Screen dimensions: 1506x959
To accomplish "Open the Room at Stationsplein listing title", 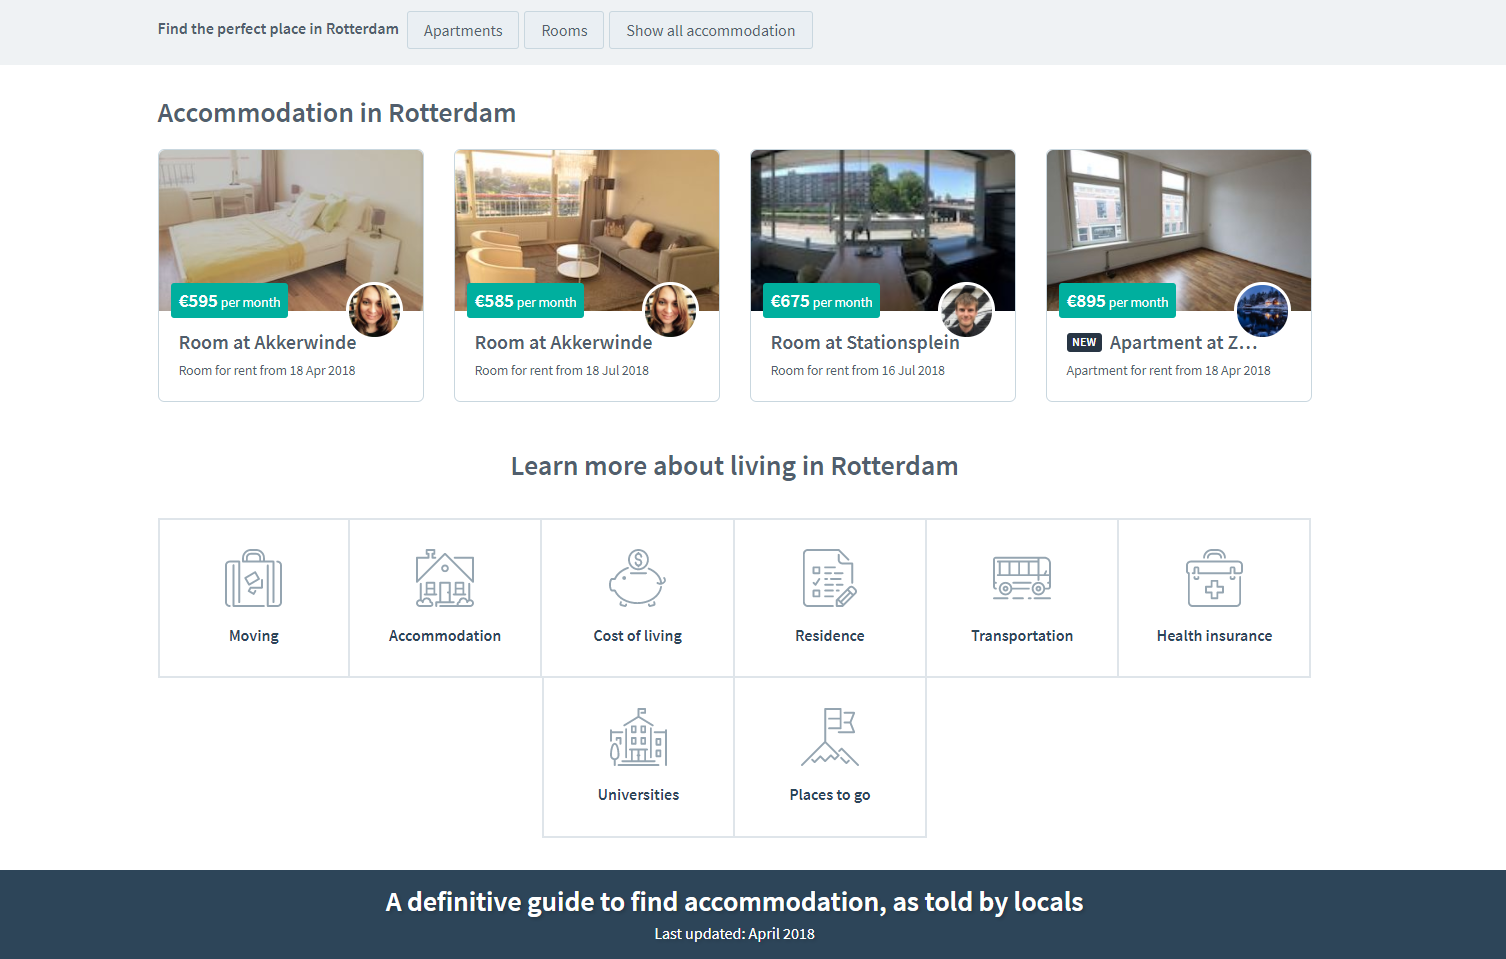I will click(x=864, y=343).
